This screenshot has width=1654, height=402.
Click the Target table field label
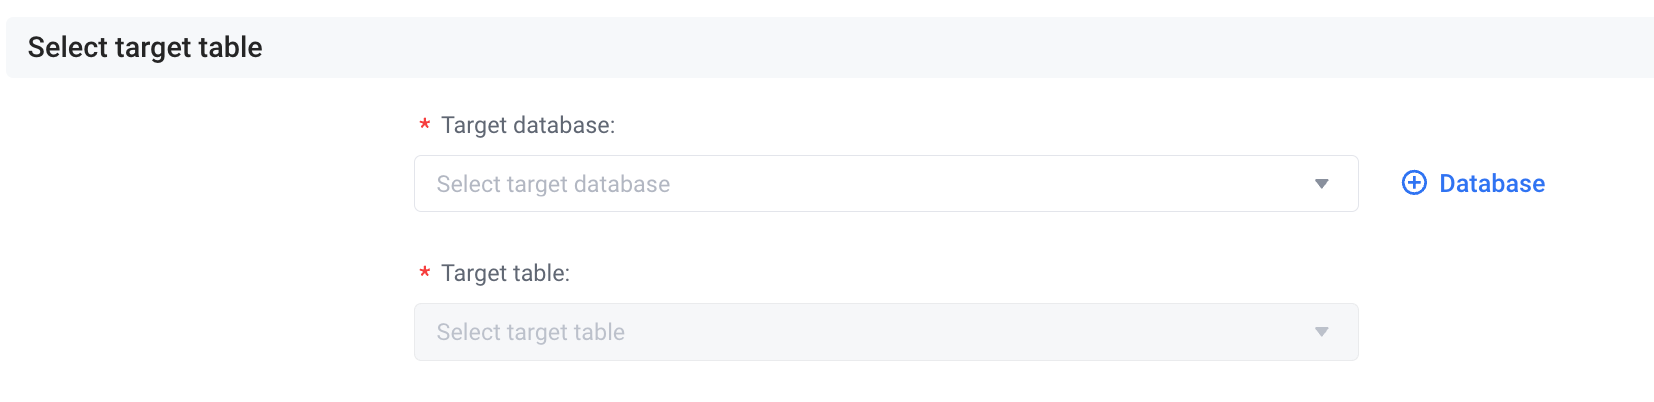point(505,274)
